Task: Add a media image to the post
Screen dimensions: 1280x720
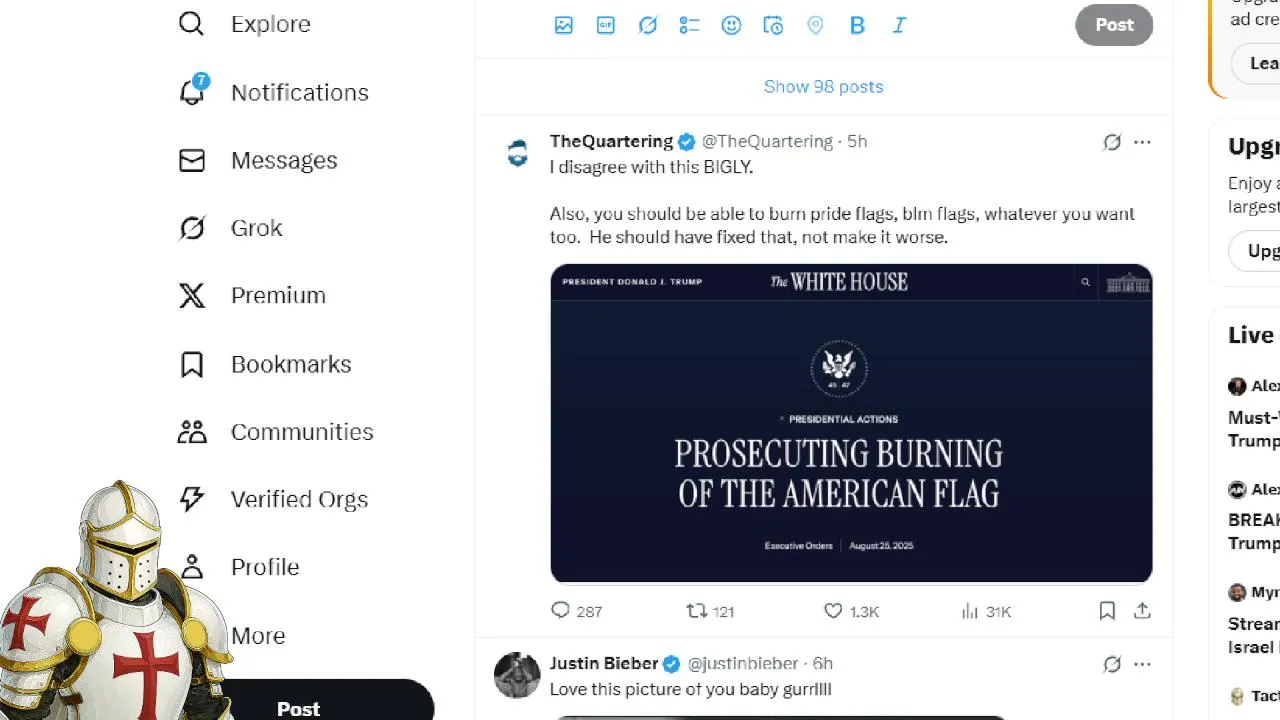Action: [564, 26]
